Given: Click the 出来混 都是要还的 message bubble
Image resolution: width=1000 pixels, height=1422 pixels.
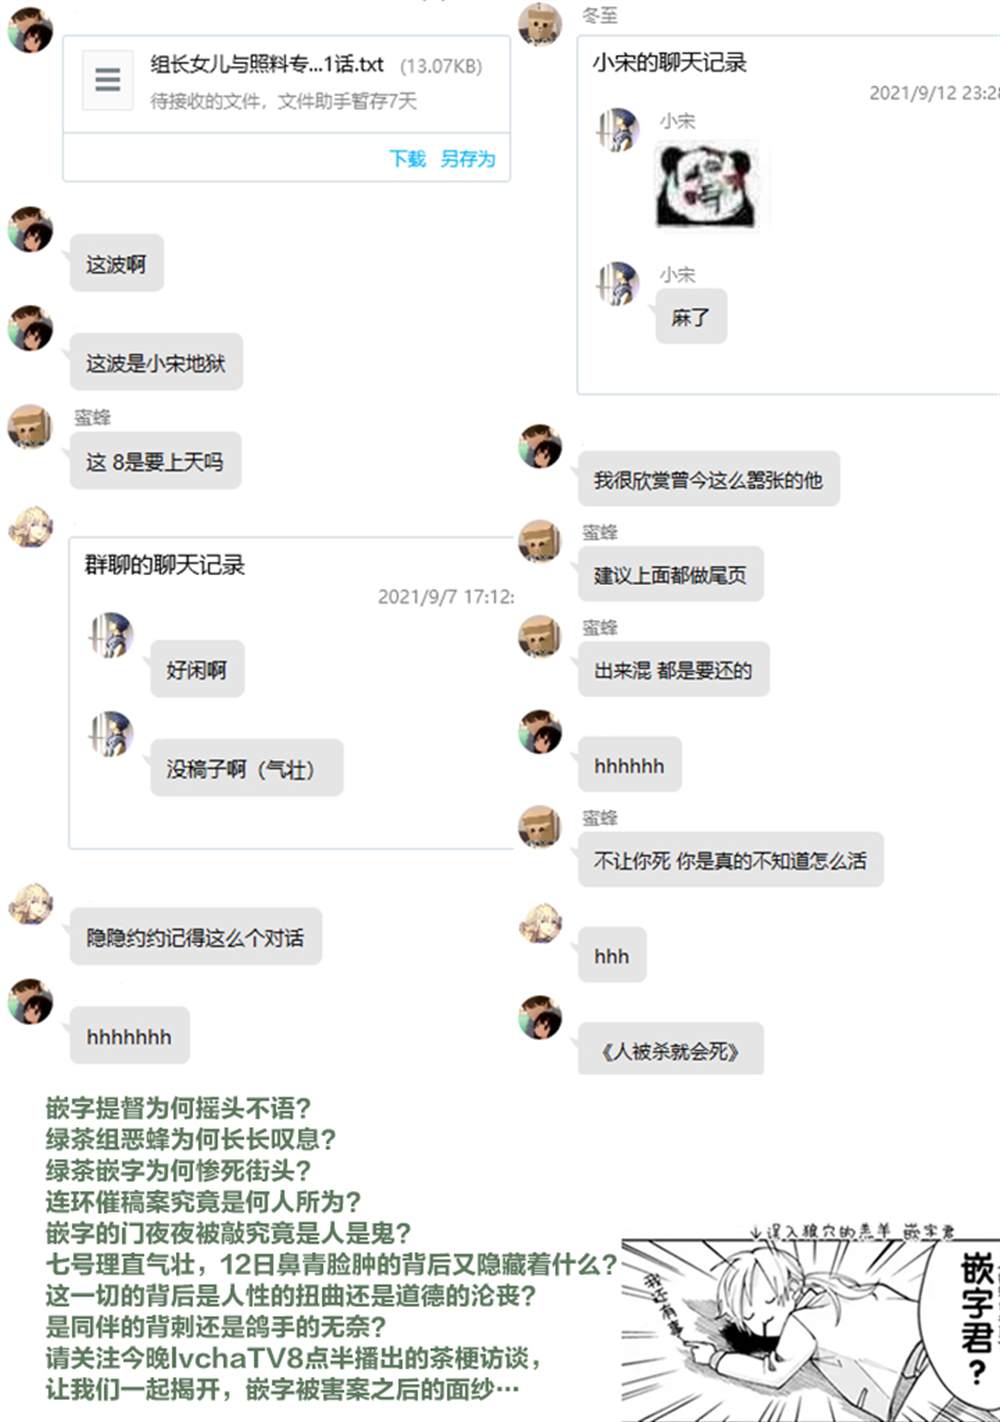Looking at the screenshot, I should pos(674,670).
